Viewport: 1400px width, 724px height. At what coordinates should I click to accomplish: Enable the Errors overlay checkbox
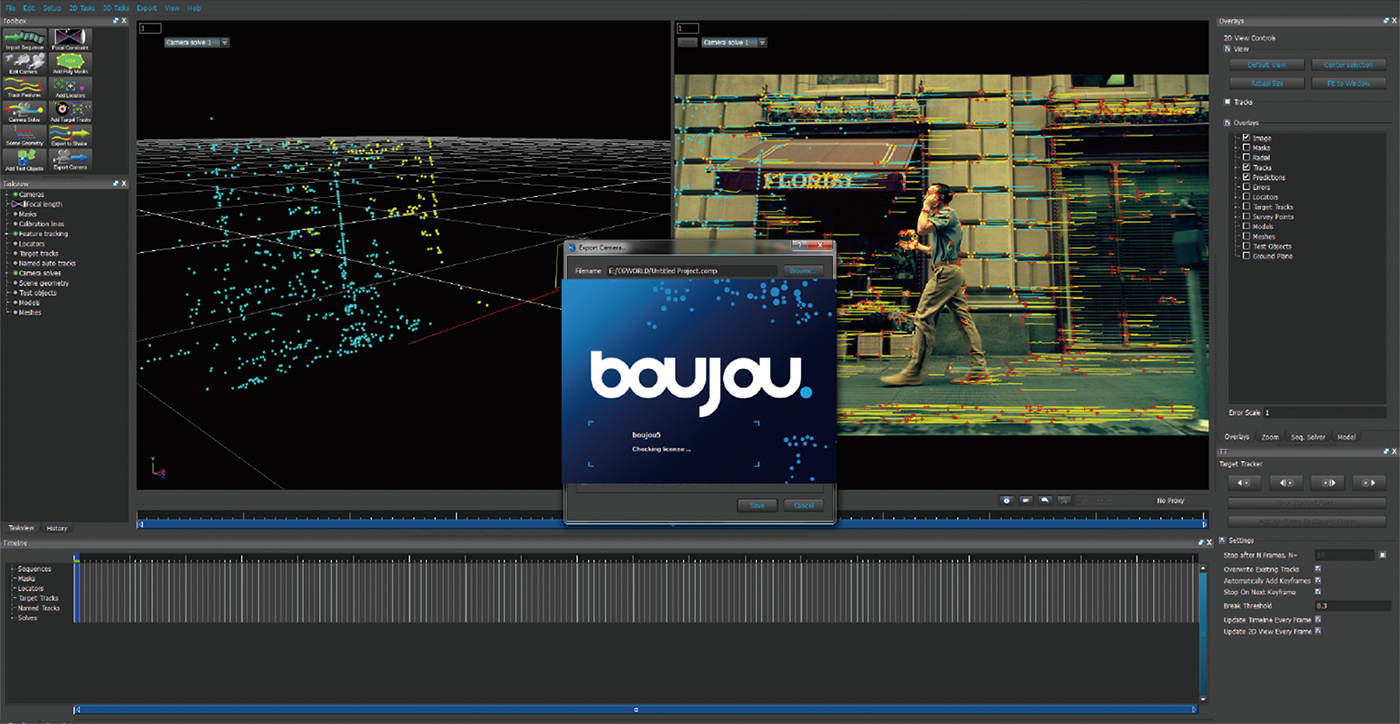point(1245,187)
